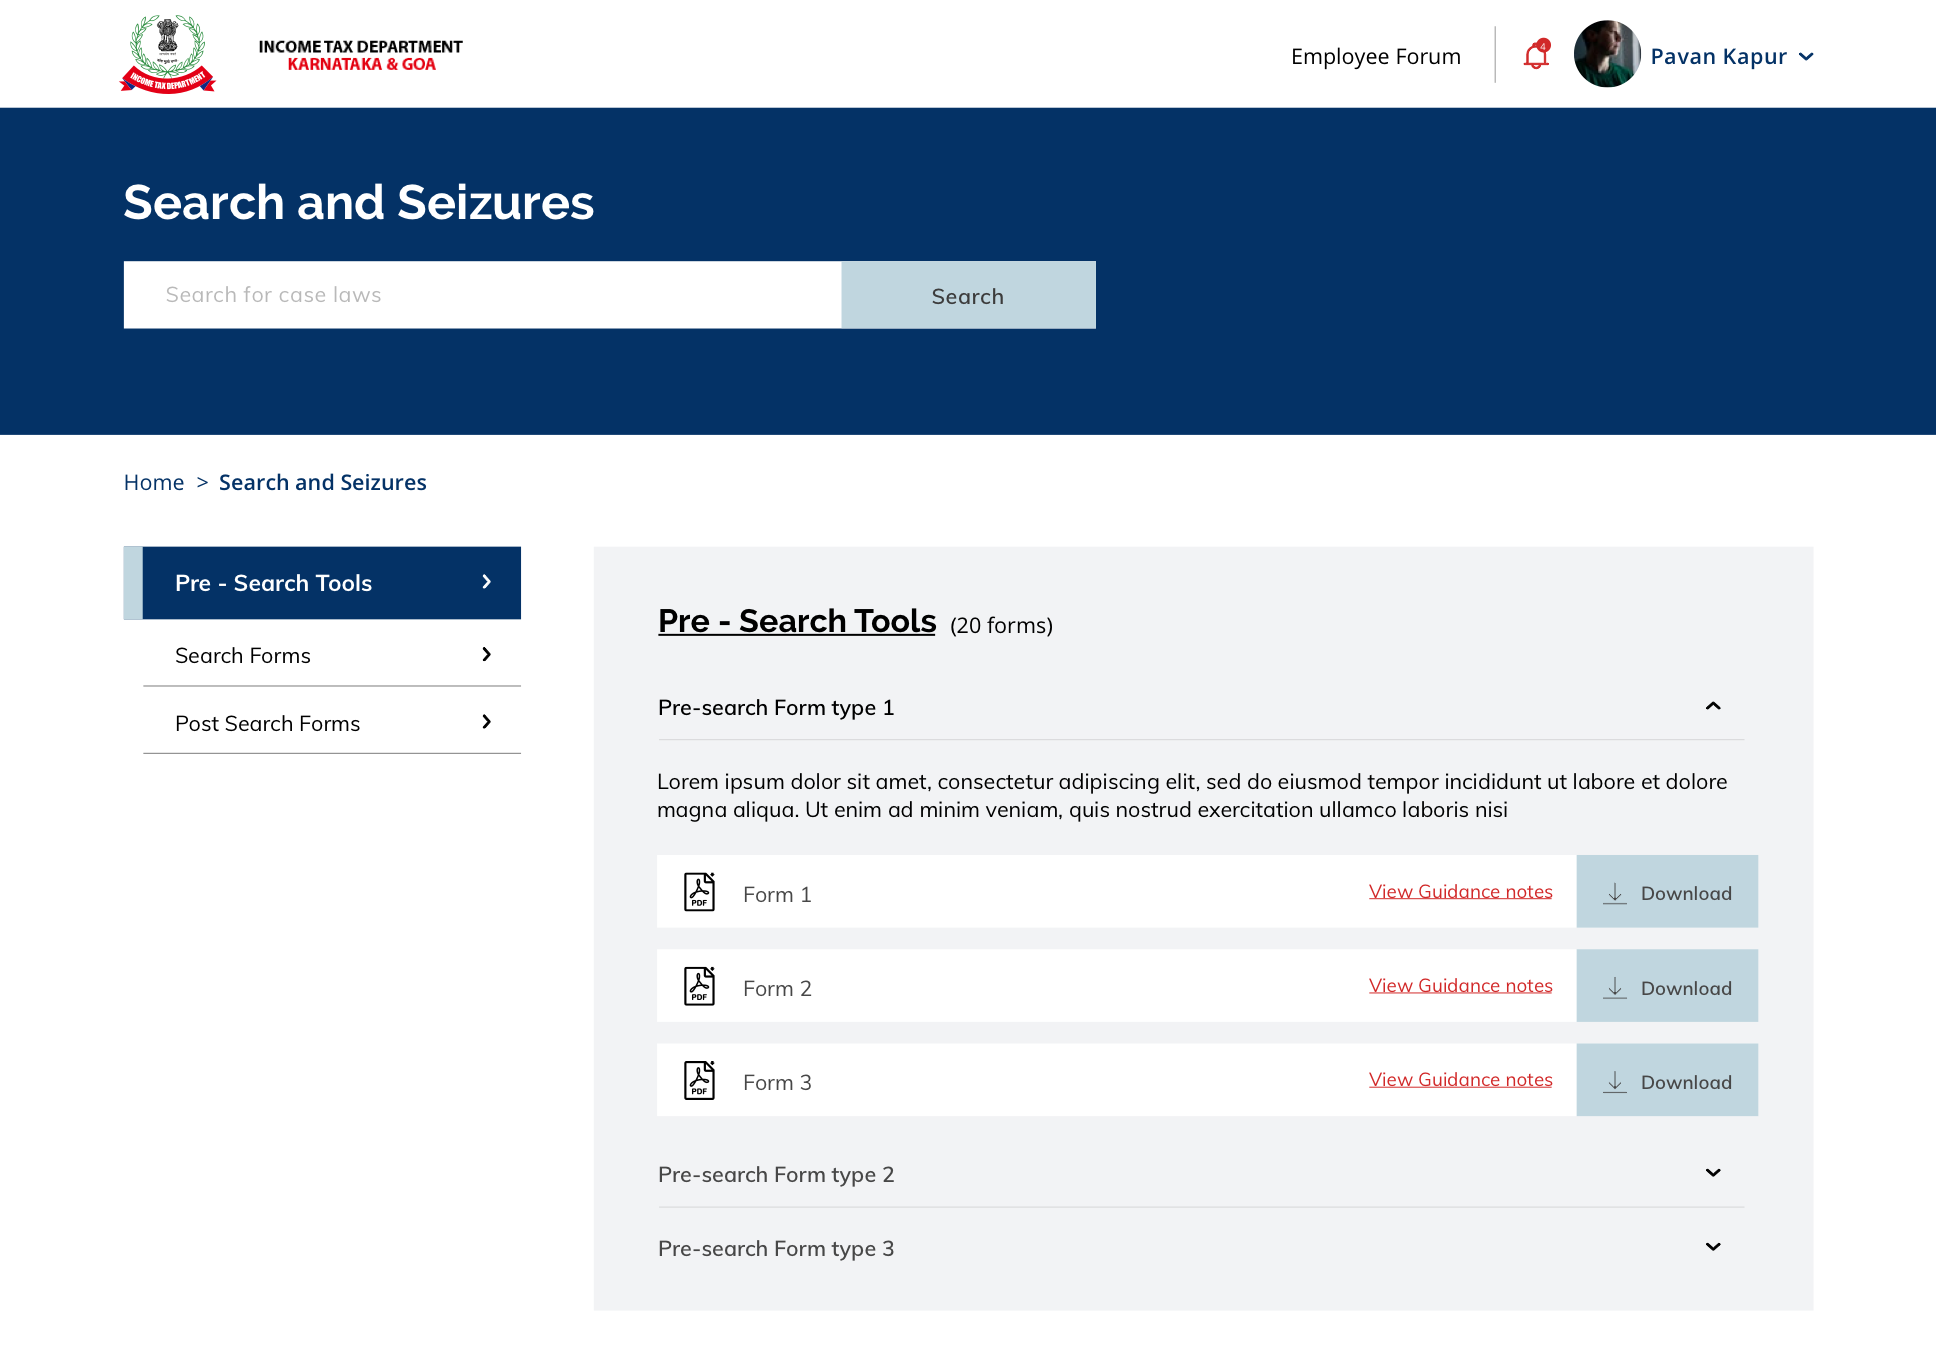
Task: Click the PDF icon for Form 3
Action: [x=699, y=1080]
